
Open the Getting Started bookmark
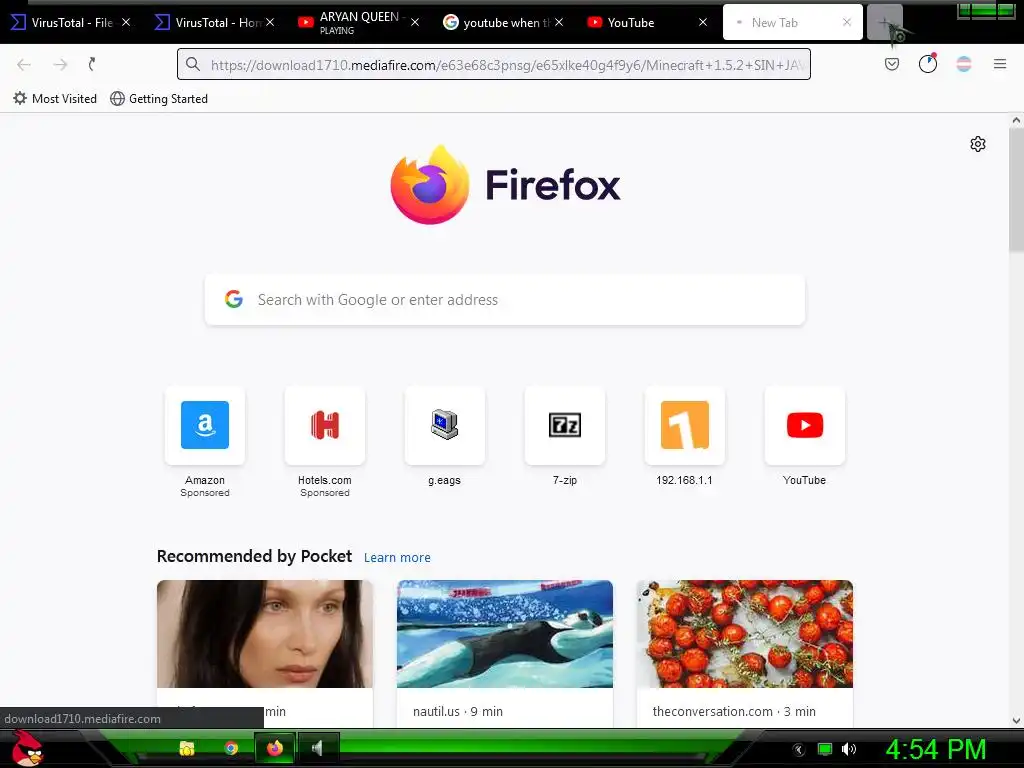click(x=159, y=99)
